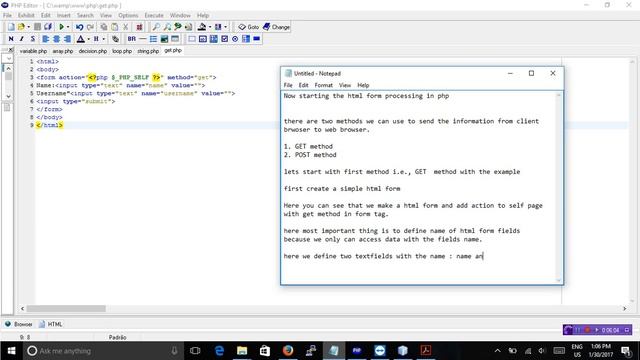Open the Format menu in Notepad

[x=324, y=85]
